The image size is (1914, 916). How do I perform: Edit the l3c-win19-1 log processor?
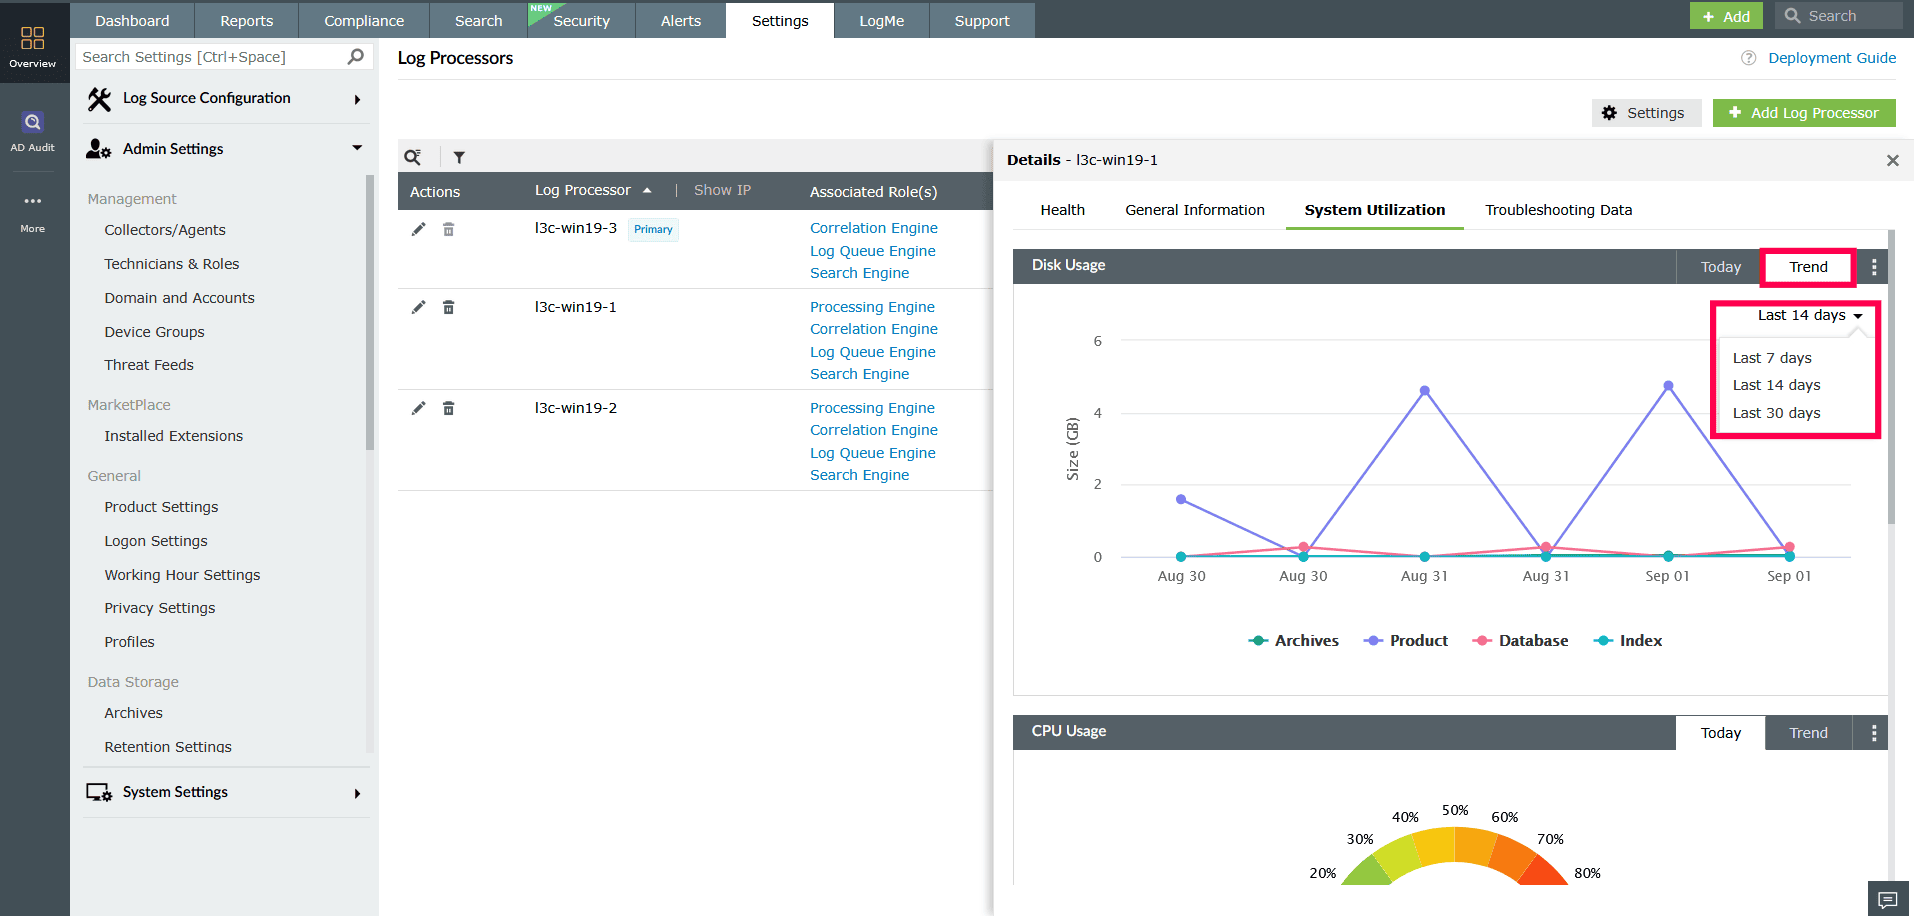[418, 307]
